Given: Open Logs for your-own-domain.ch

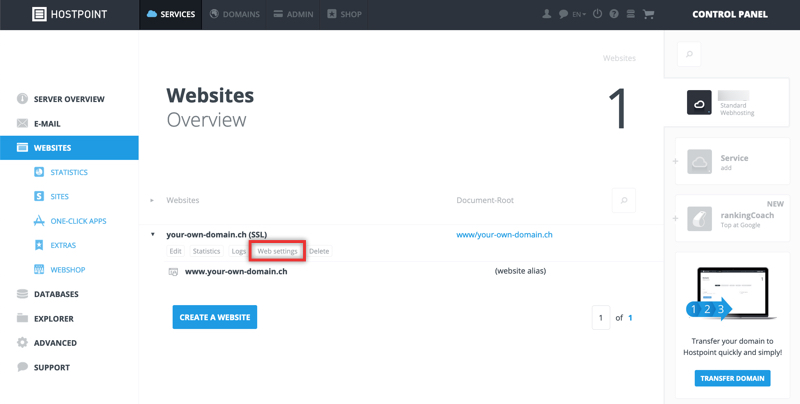Looking at the screenshot, I should pos(238,251).
